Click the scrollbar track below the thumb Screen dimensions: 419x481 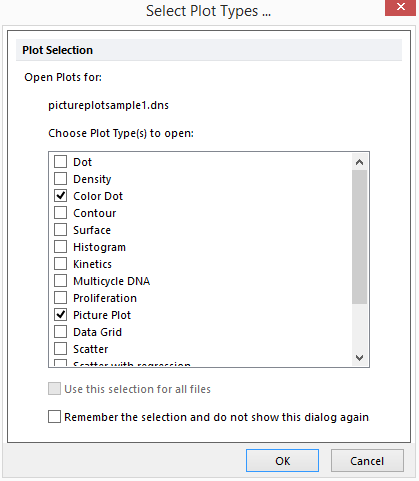pos(359,327)
